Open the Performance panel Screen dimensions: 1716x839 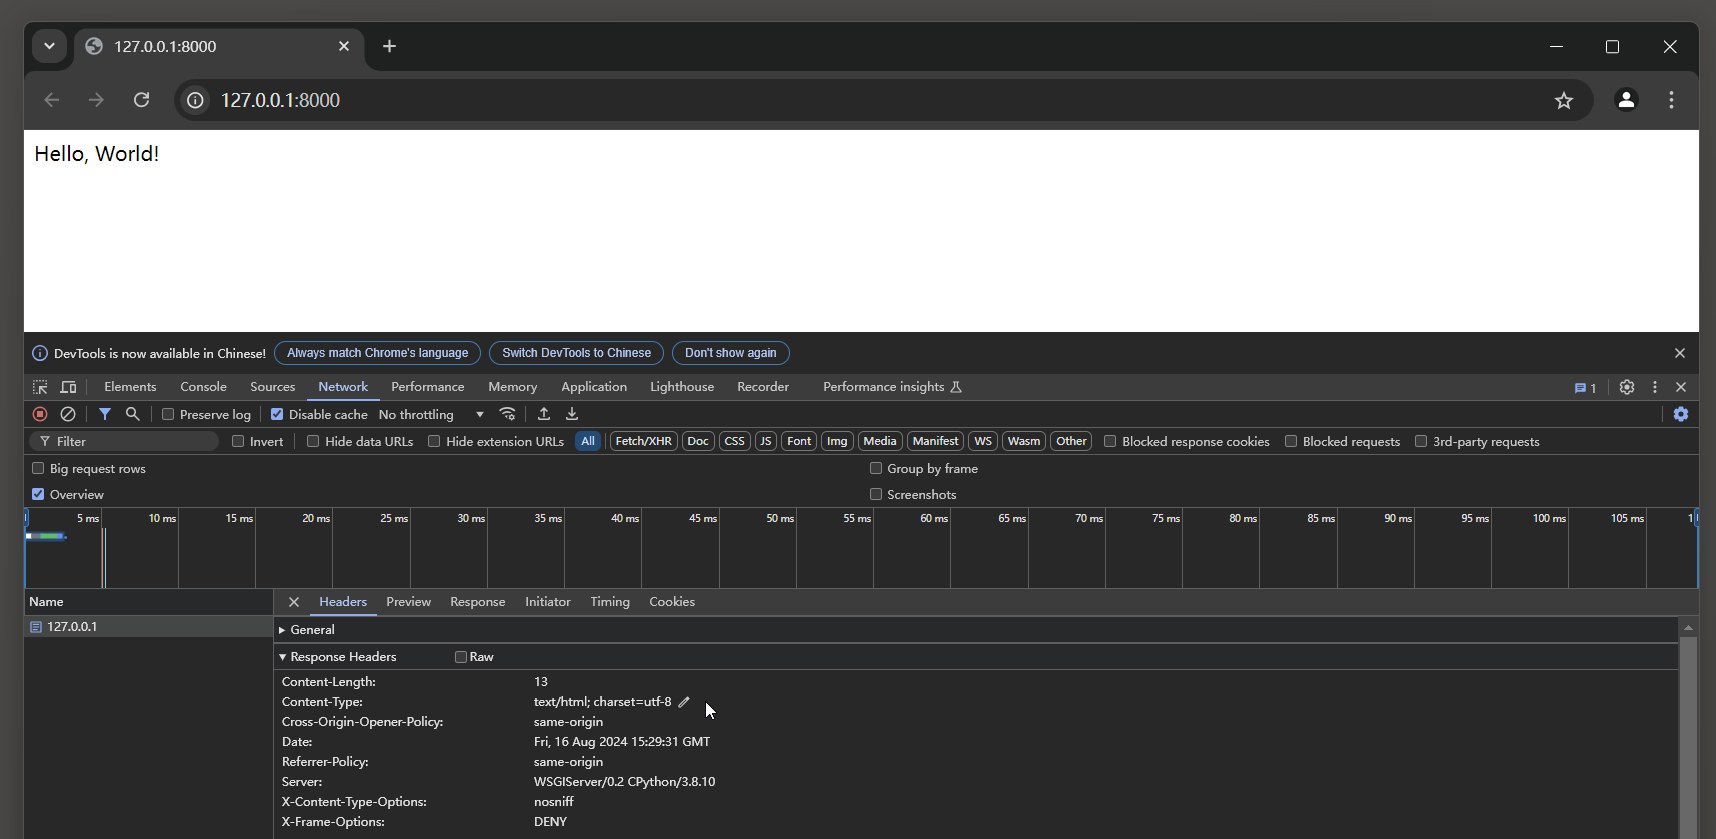click(x=428, y=387)
